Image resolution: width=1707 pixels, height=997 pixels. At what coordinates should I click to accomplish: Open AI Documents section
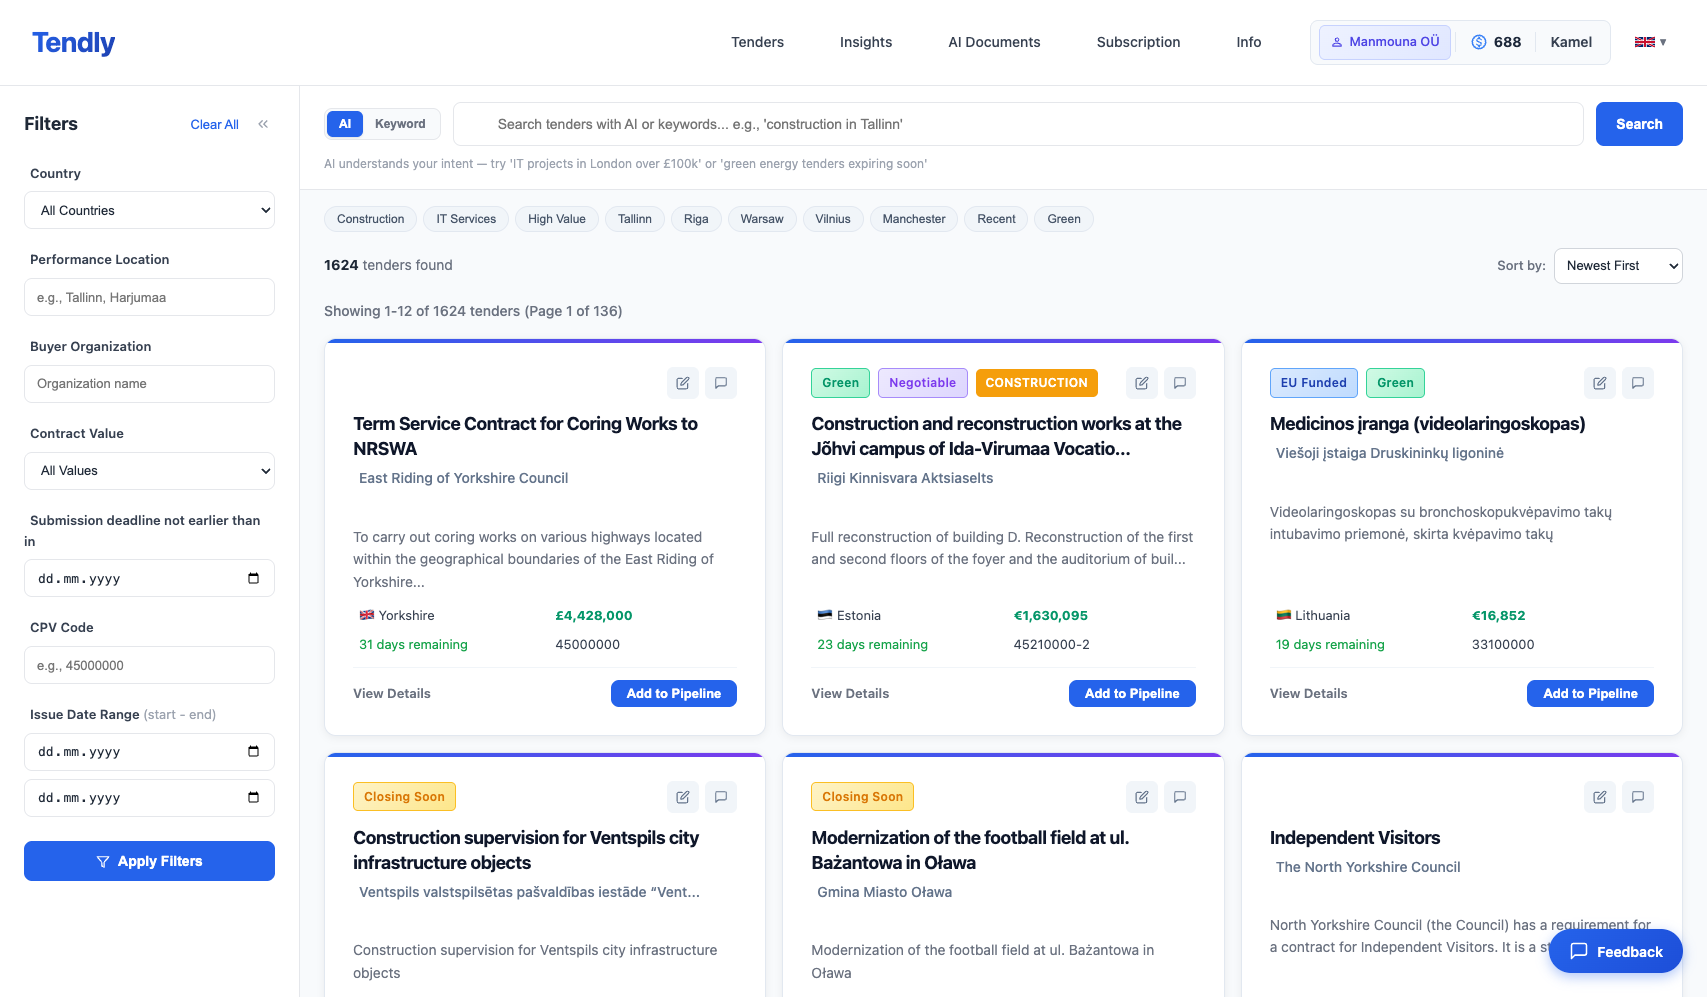click(x=994, y=42)
